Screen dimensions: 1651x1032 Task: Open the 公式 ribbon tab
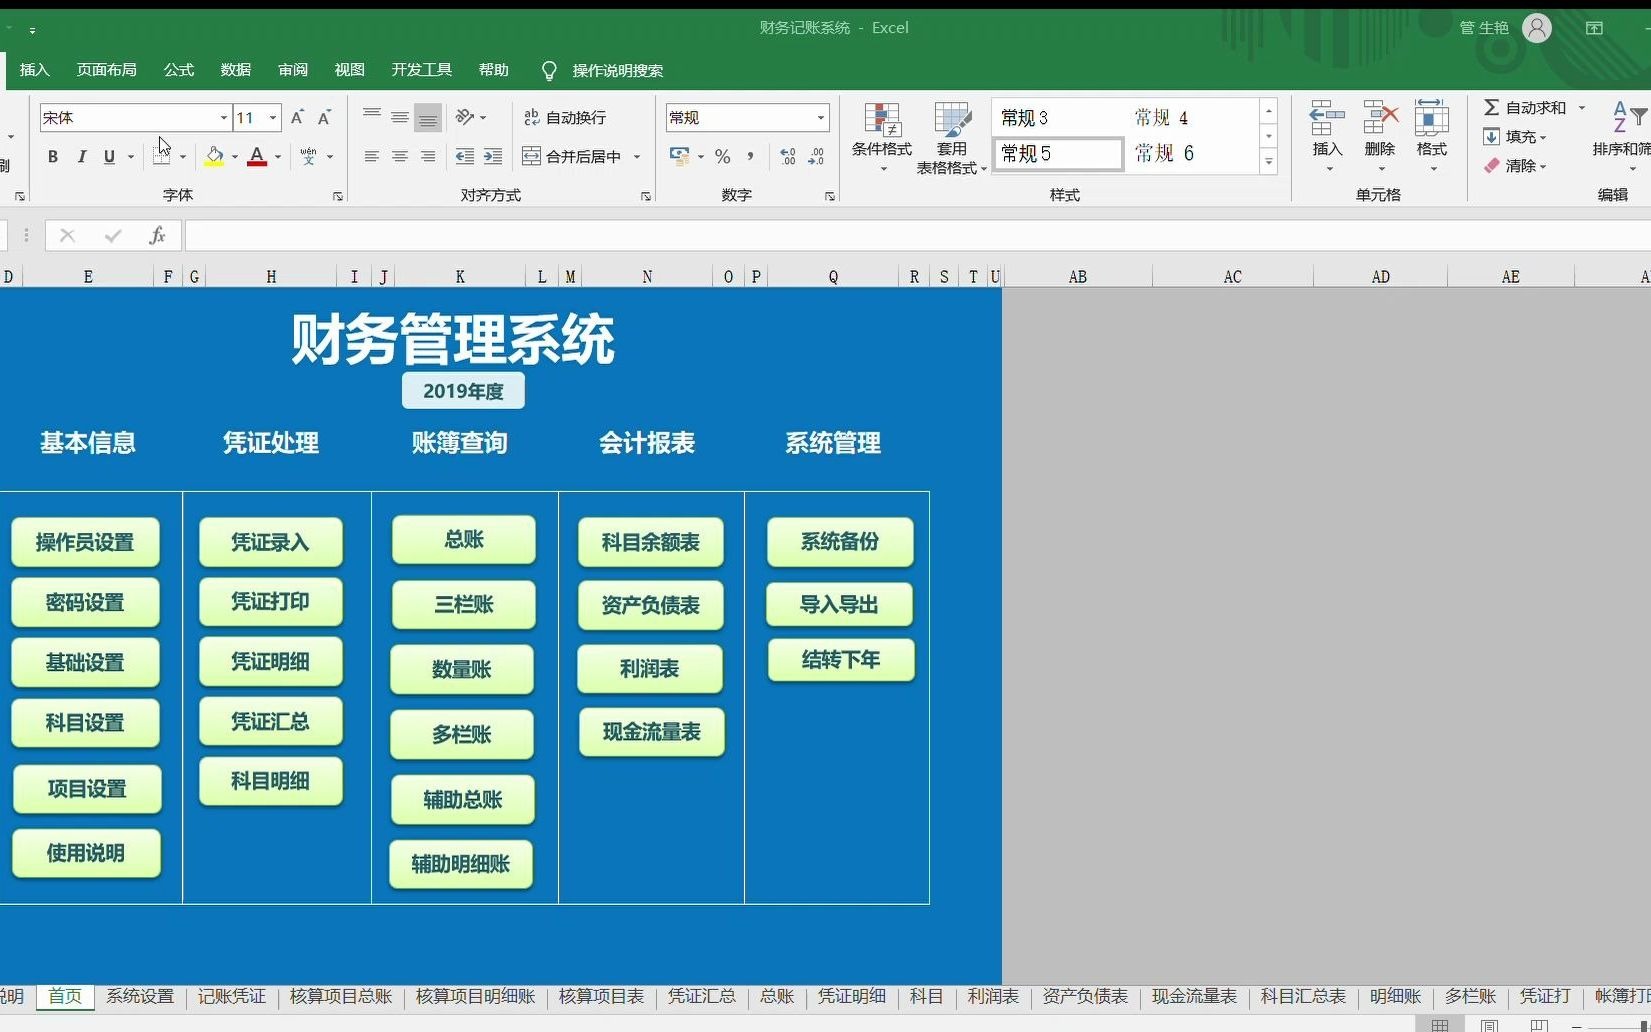pos(179,70)
